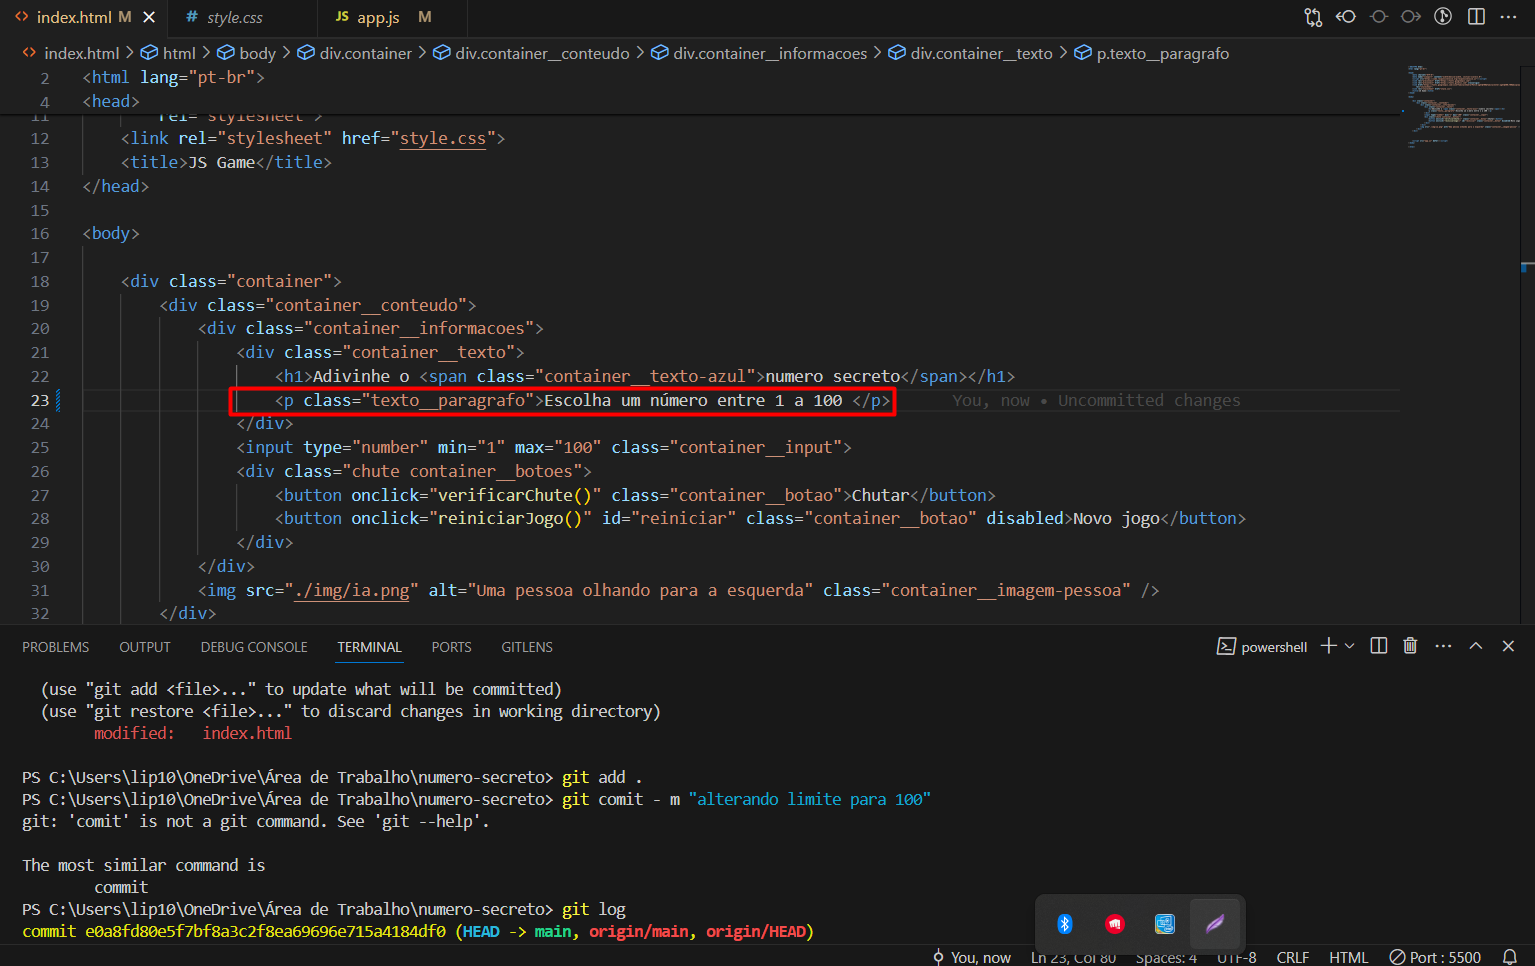Viewport: 1535px width, 966px height.
Task: Click line 25 input type="number" code
Action: click(544, 447)
